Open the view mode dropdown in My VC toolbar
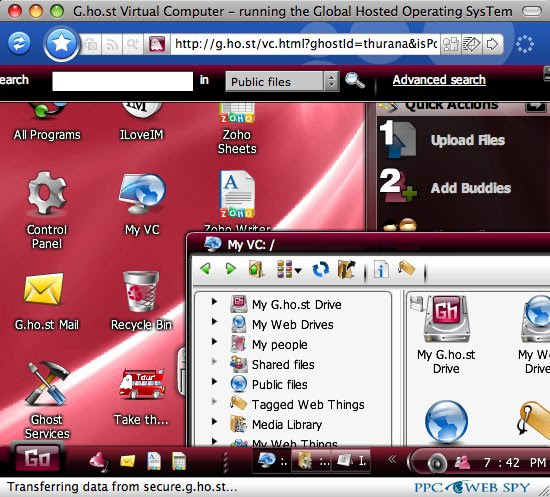Screen dimensions: 550x497 click(288, 269)
